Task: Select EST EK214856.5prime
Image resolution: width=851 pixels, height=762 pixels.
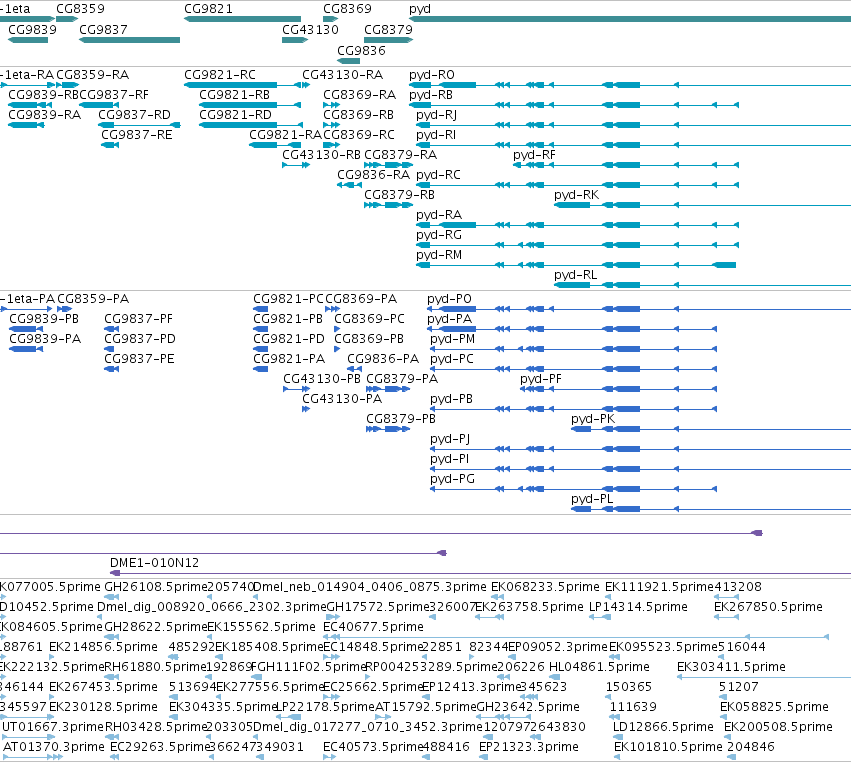Action: click(x=103, y=647)
